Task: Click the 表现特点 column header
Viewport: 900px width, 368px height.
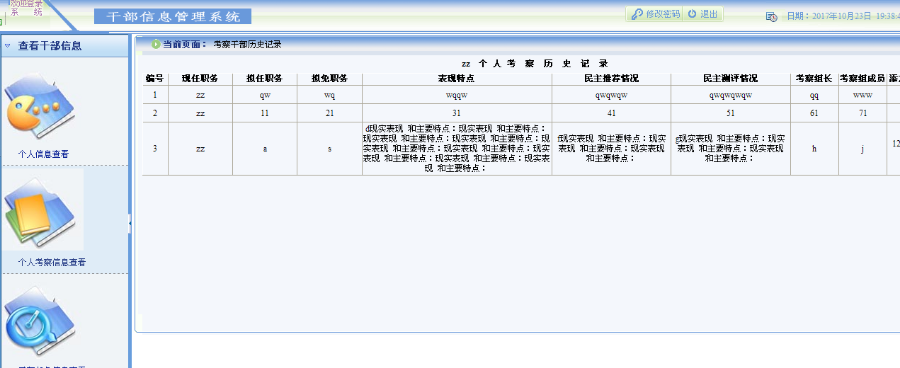Action: (x=457, y=79)
